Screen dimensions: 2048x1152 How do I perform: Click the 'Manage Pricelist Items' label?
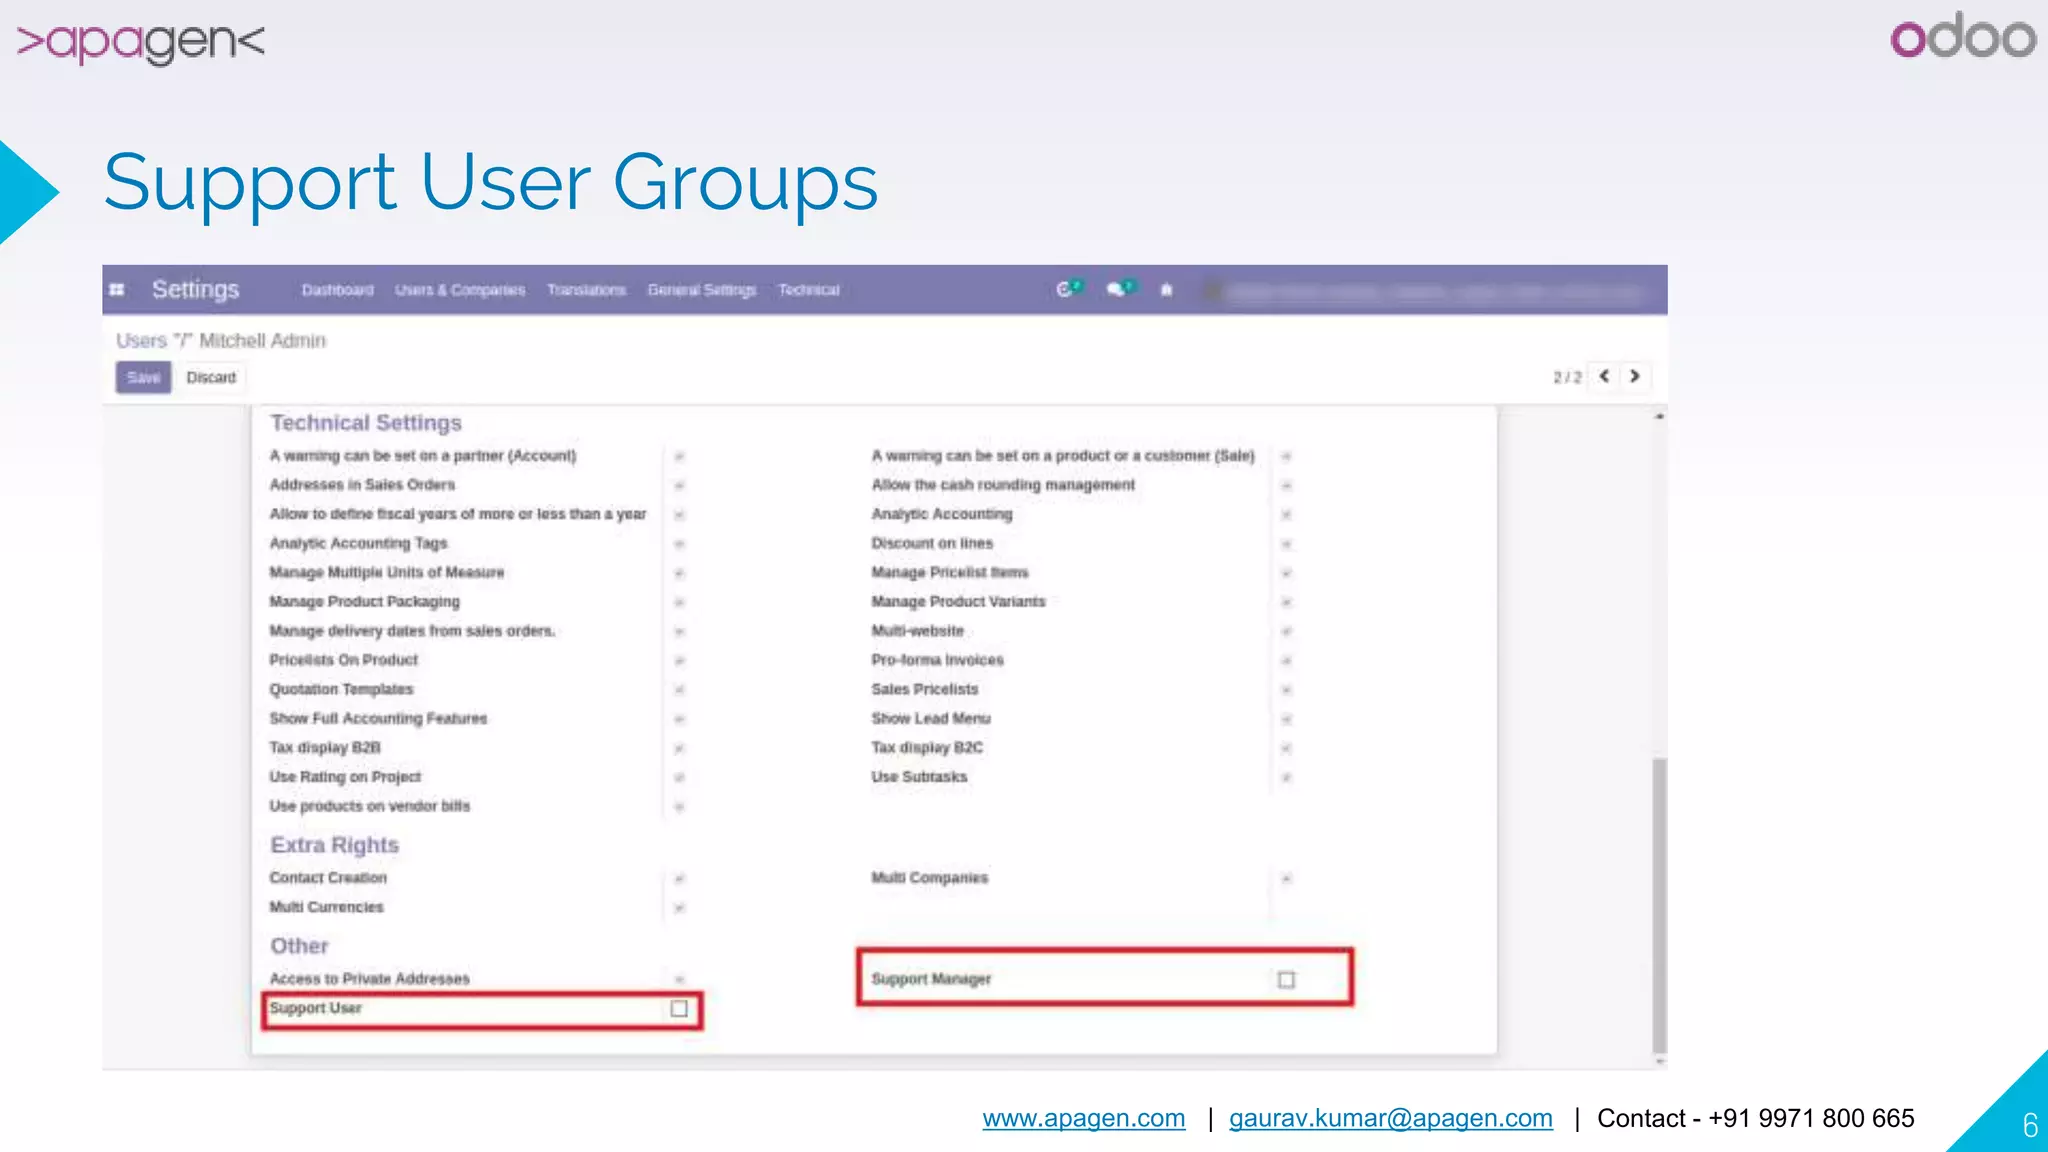coord(950,573)
